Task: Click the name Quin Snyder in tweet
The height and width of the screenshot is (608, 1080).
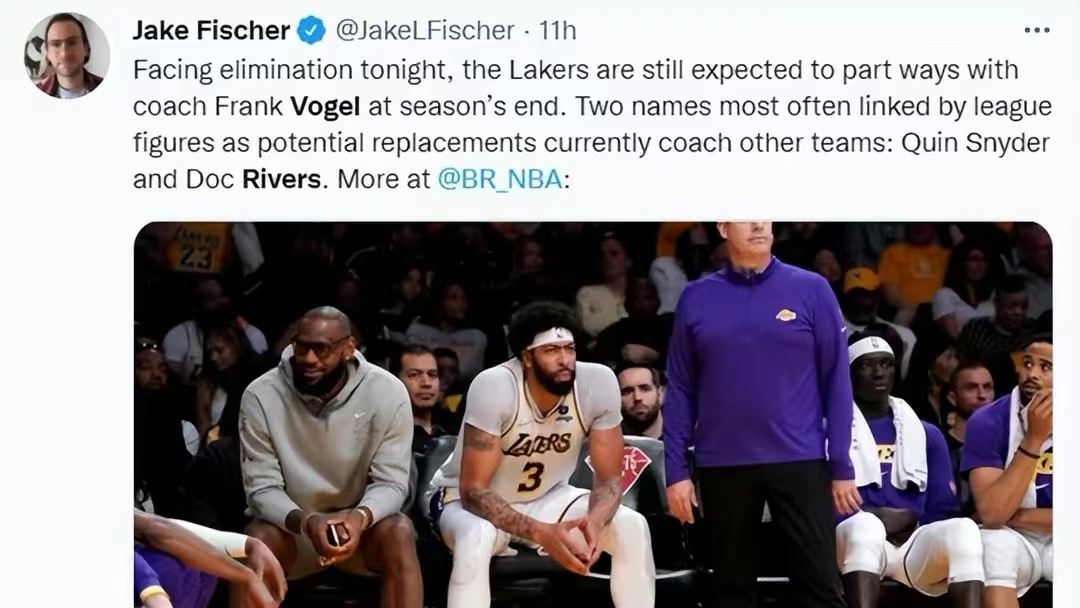Action: pyautogui.click(x=976, y=142)
